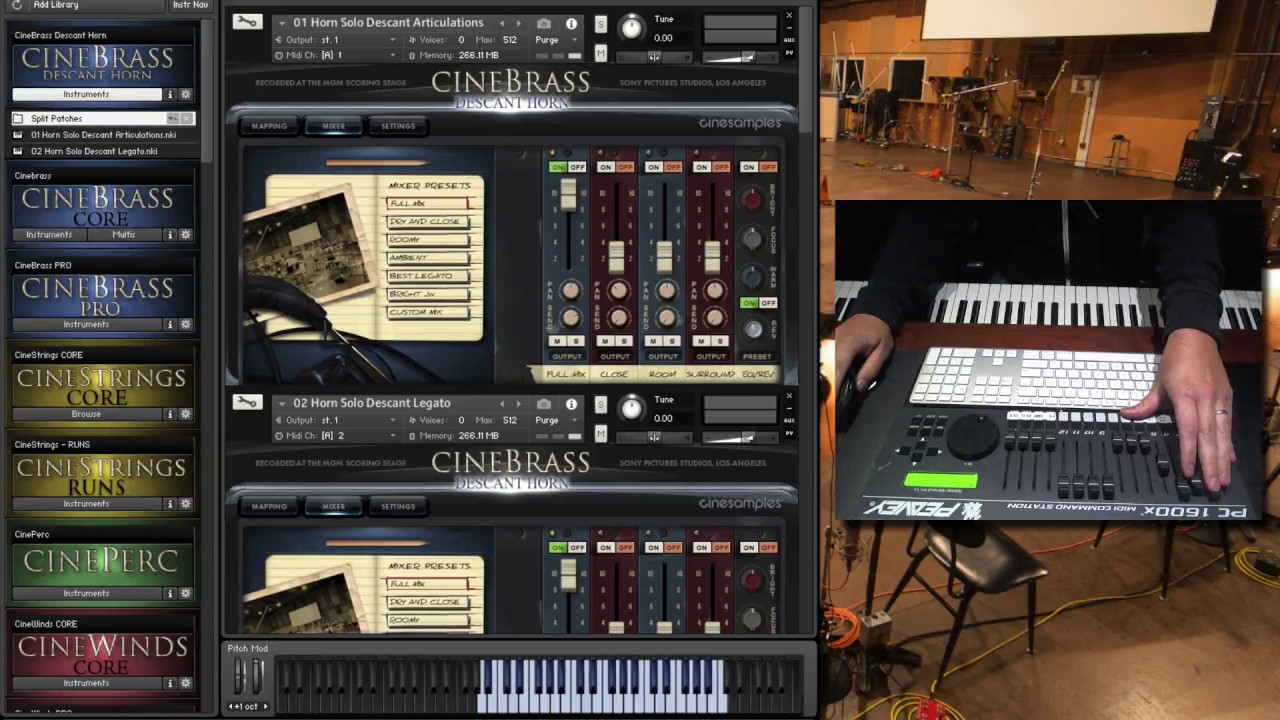Open the Output st.1 dropdown on 01 Horn
Viewport: 1280px width, 720px height.
[x=335, y=40]
